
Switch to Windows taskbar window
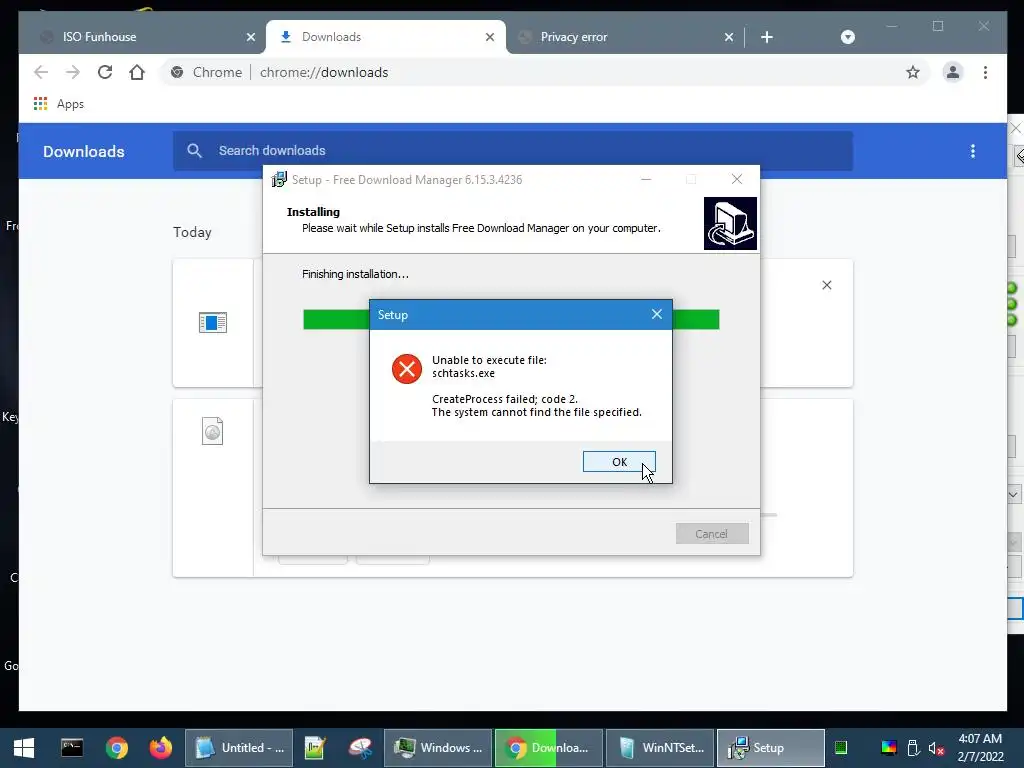(438, 748)
